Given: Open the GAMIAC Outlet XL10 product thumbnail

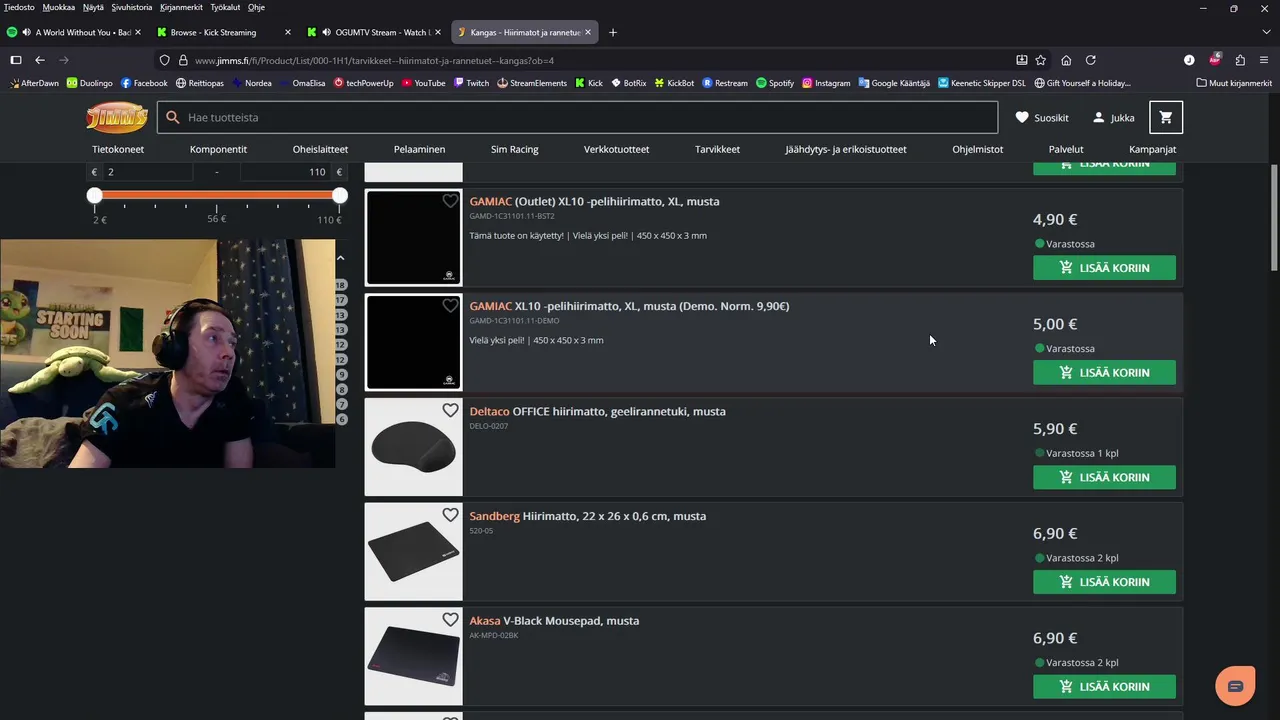Looking at the screenshot, I should (414, 238).
